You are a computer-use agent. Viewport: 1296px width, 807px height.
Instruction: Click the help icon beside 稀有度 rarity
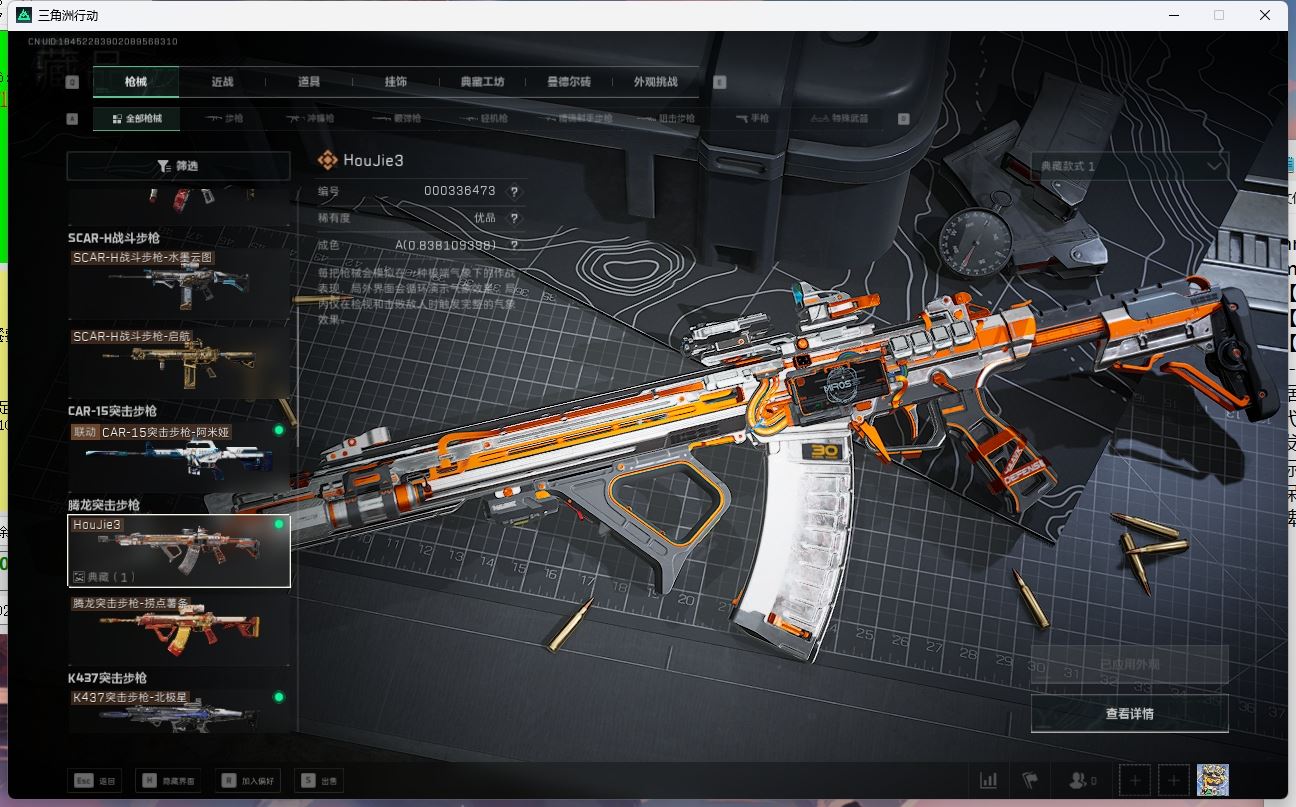(x=515, y=218)
